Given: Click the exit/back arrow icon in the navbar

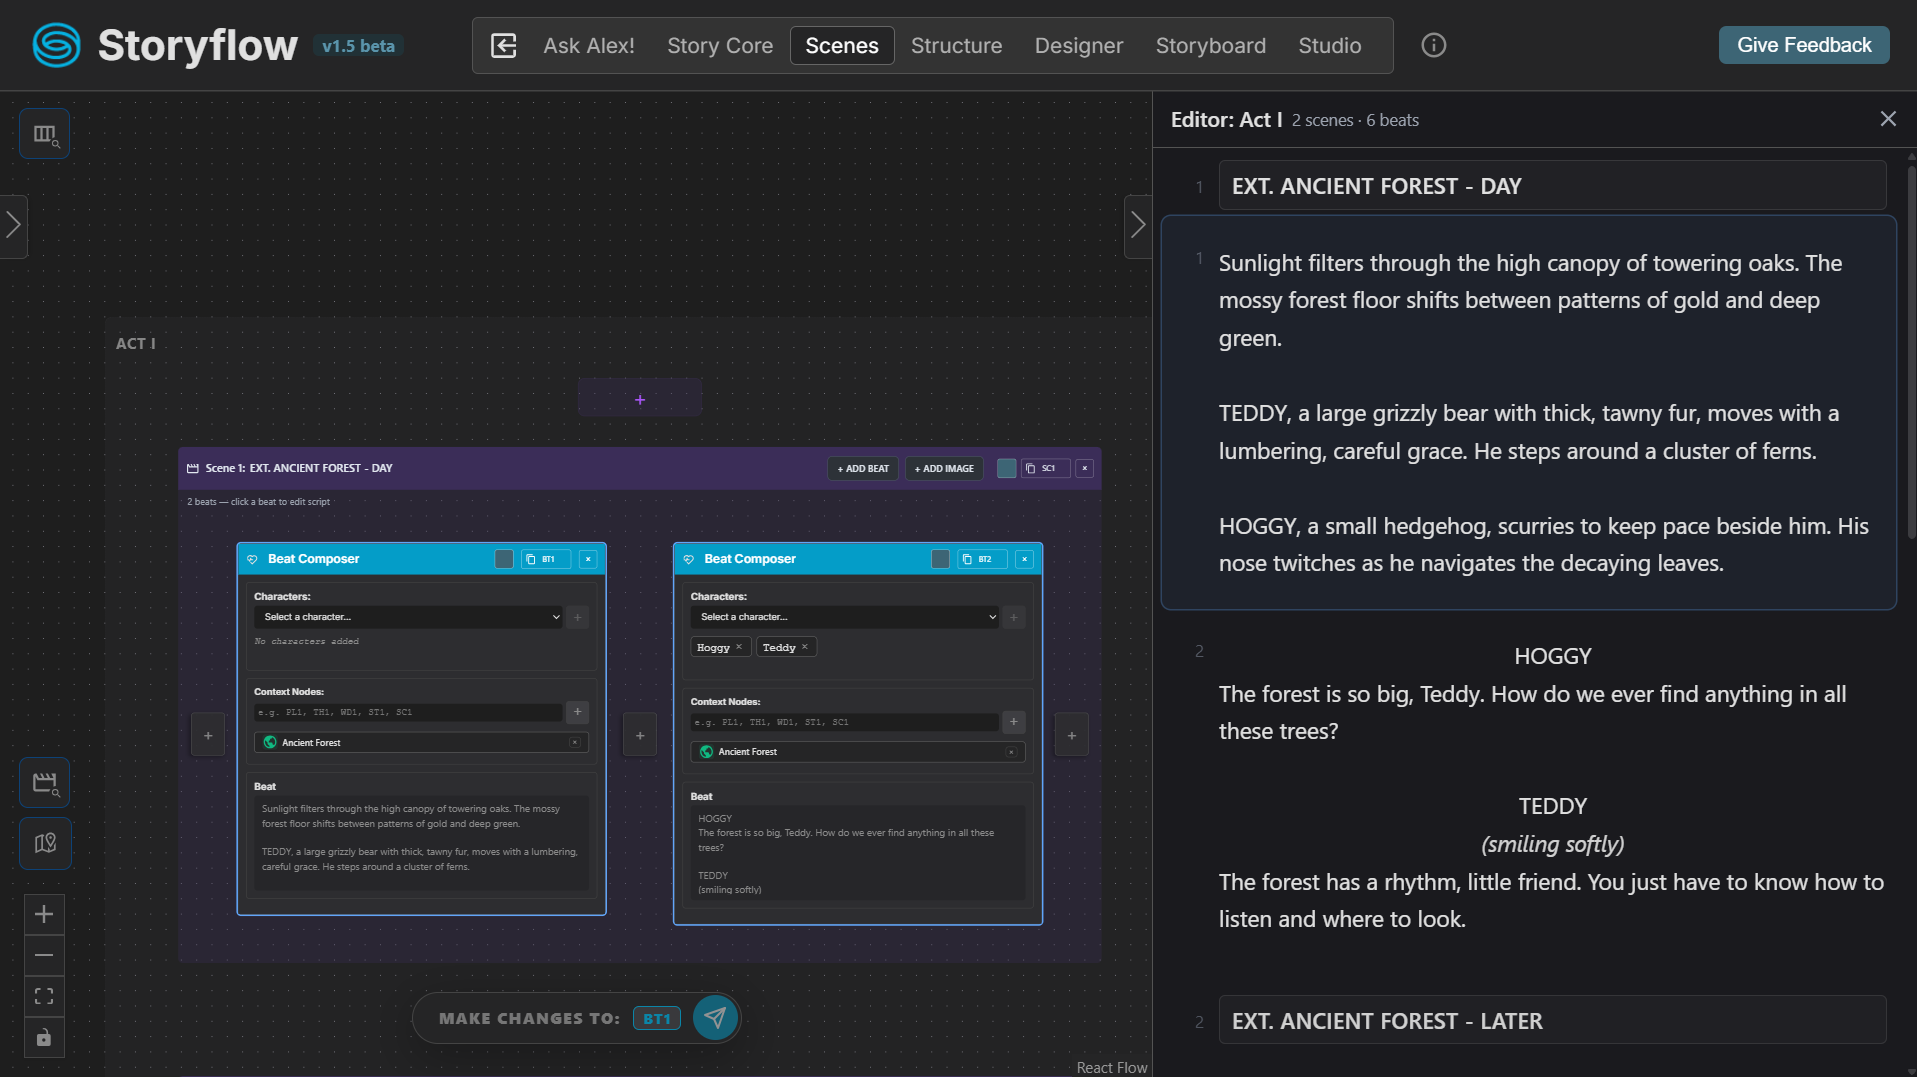Looking at the screenshot, I should point(504,45).
